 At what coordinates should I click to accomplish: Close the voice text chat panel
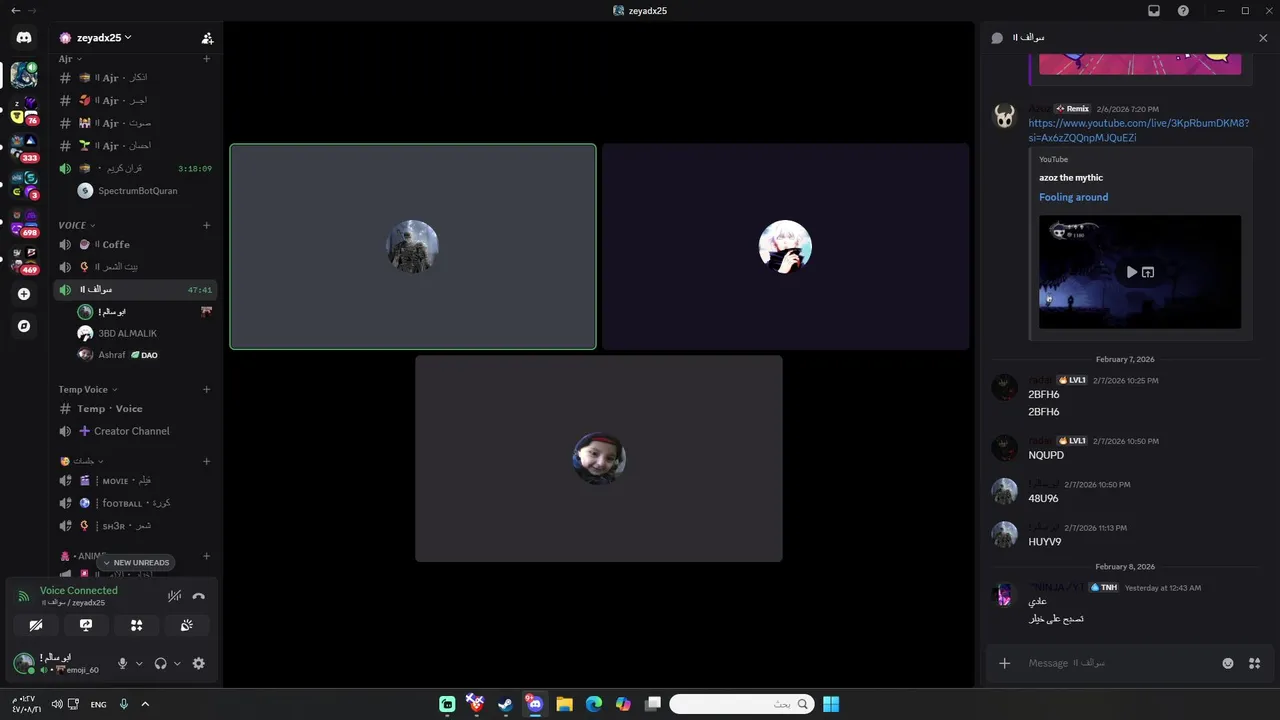tap(1263, 38)
